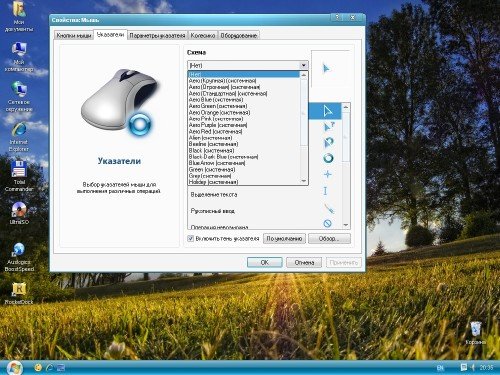
Task: Click scheme list scrollbar up arrow
Action: (x=303, y=75)
